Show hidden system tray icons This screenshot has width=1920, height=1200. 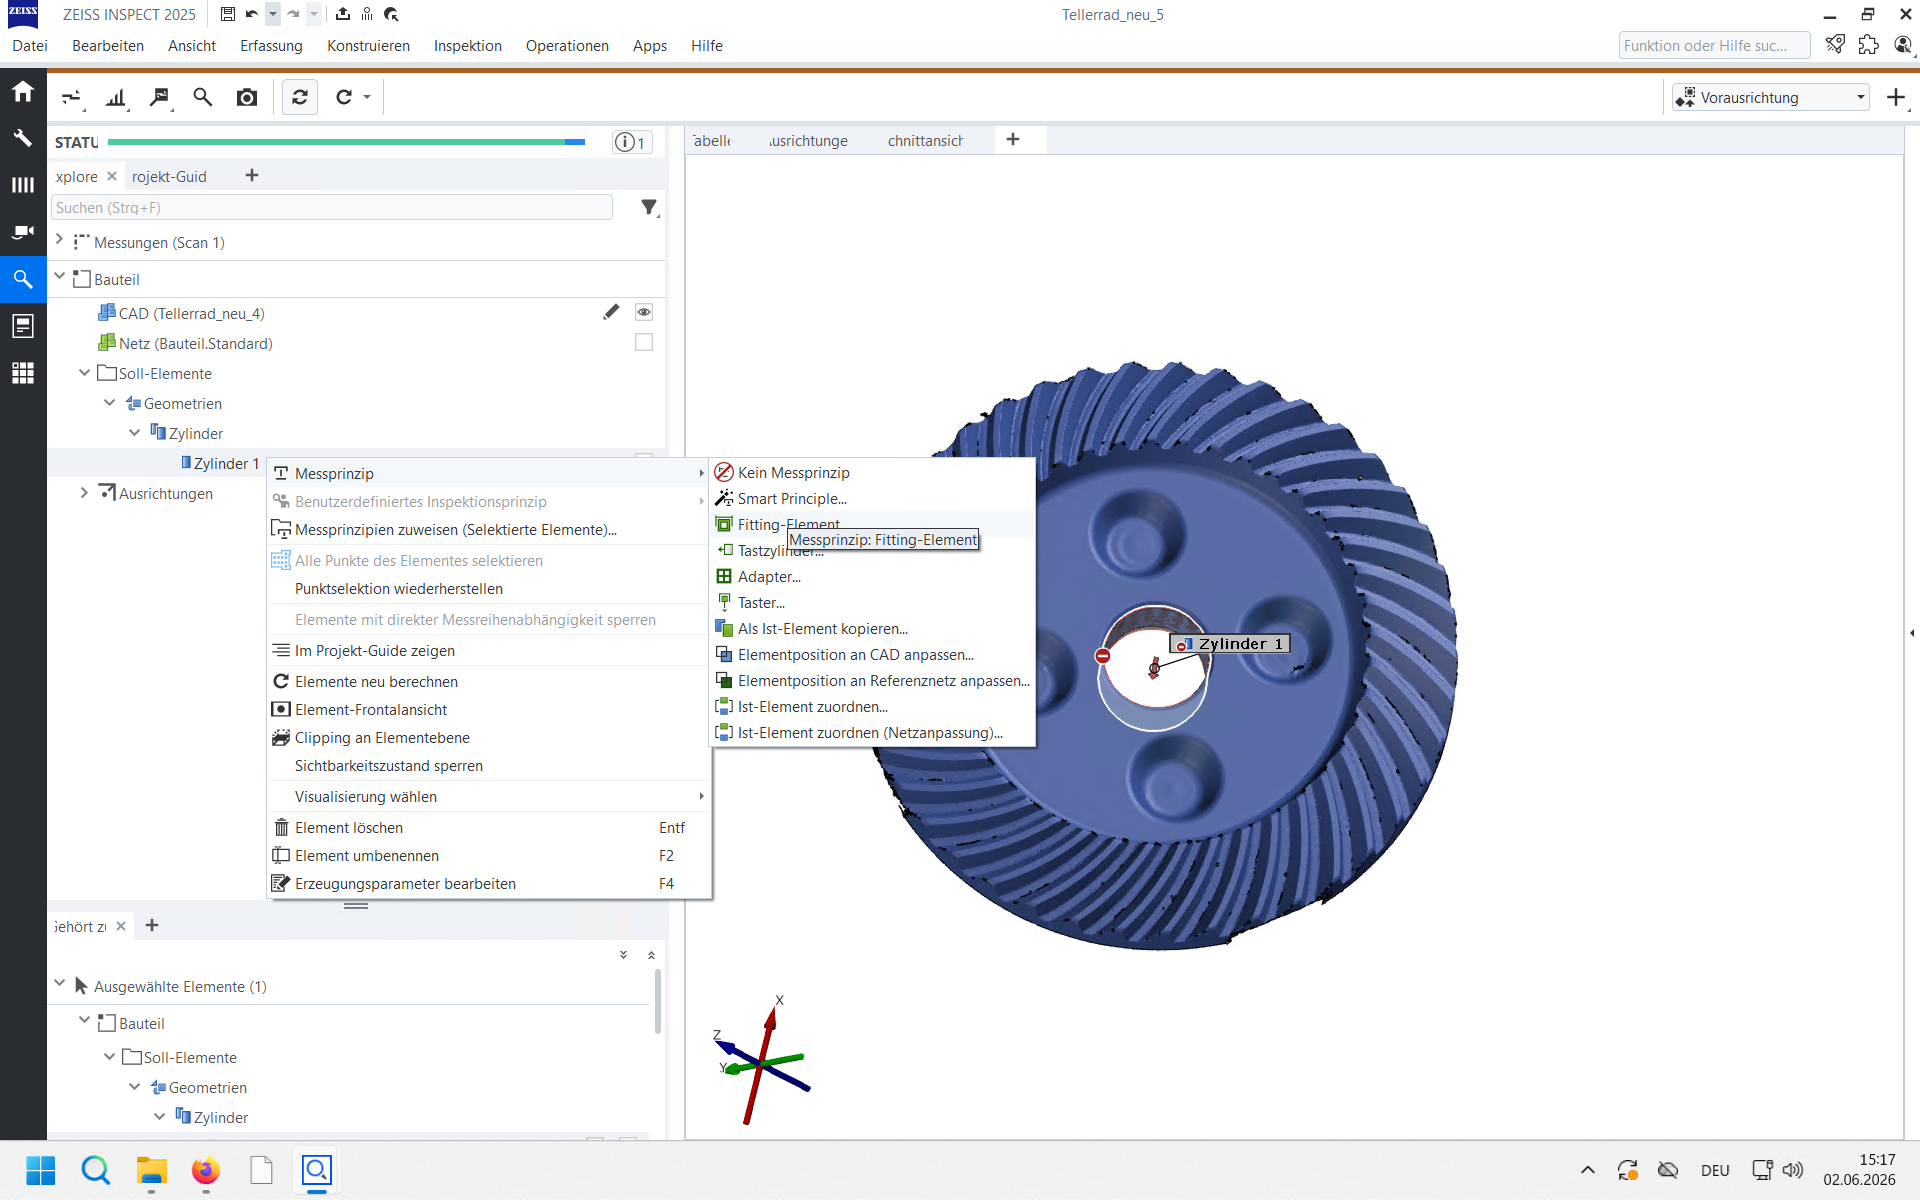1588,1170
